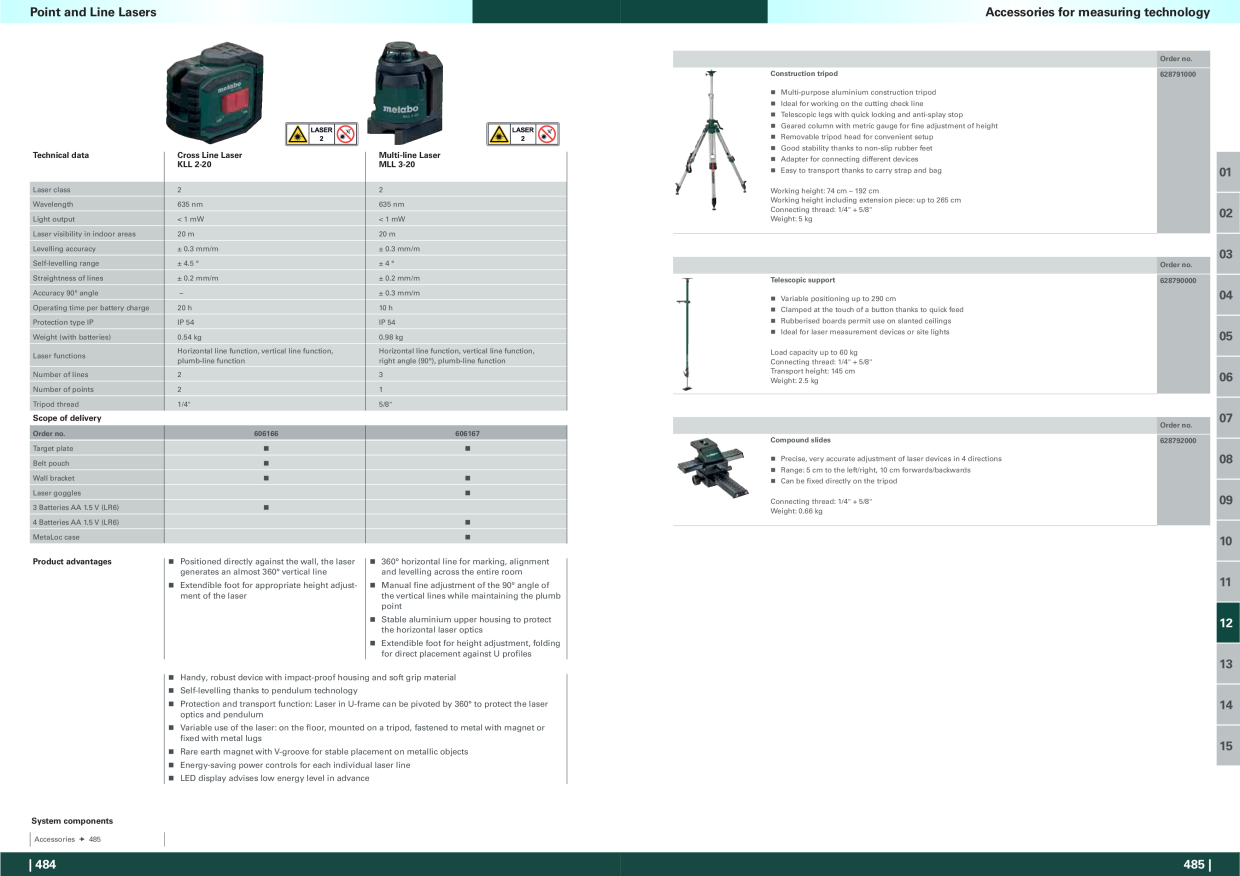Go to chapter tab 09
Image resolution: width=1240 pixels, height=876 pixels.
pos(1226,500)
